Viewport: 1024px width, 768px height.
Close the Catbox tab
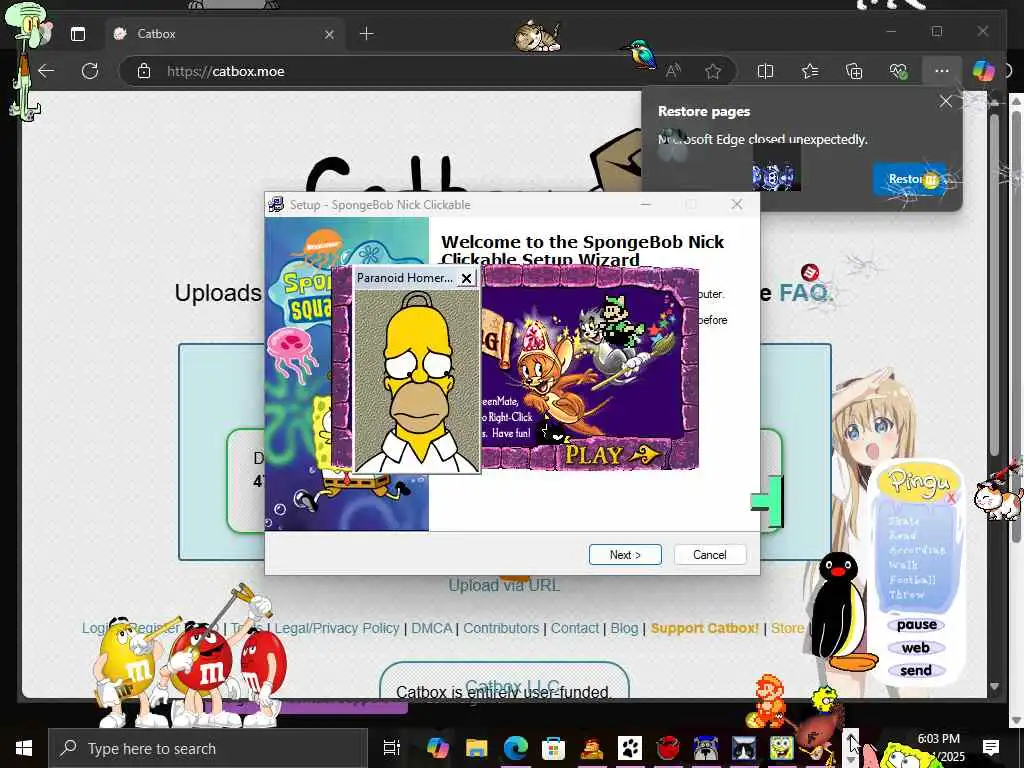click(330, 34)
